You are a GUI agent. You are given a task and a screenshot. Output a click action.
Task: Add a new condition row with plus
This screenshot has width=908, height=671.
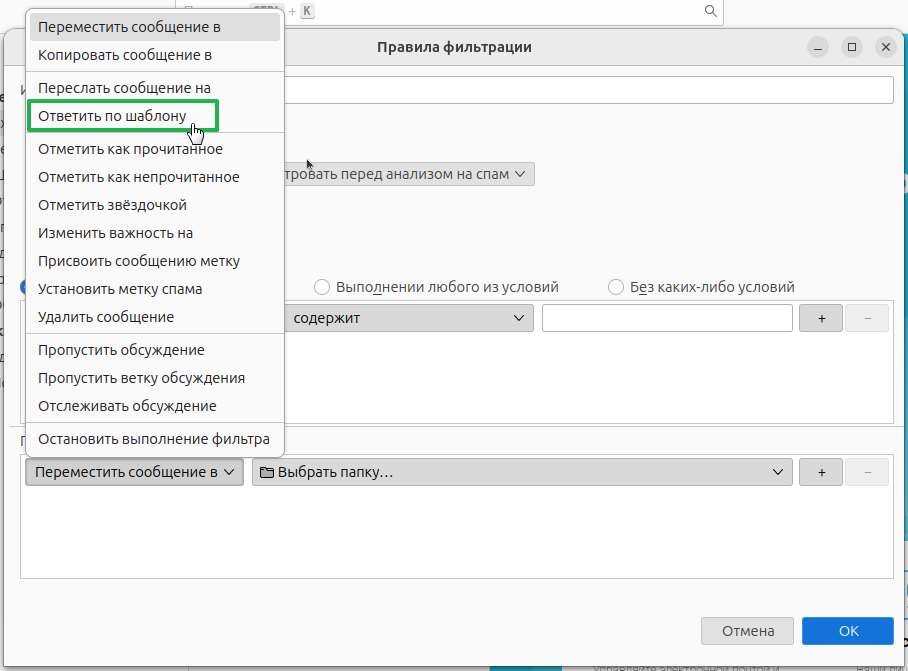pyautogui.click(x=822, y=318)
